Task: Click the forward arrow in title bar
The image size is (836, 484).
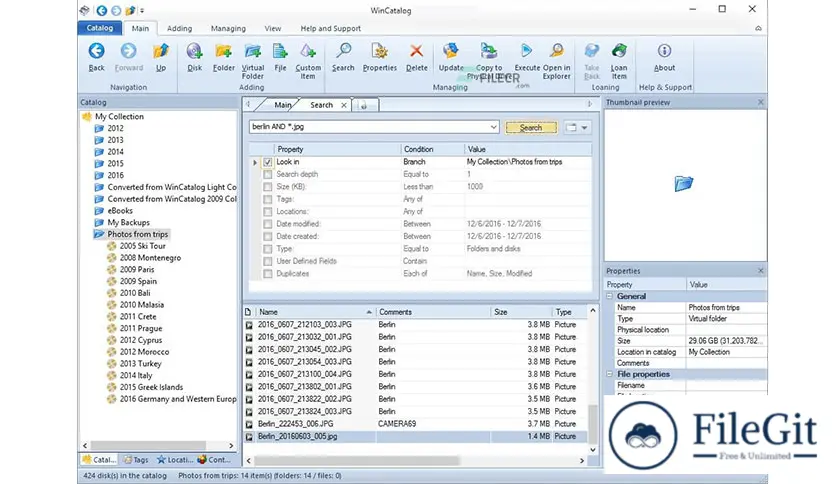Action: (x=116, y=10)
